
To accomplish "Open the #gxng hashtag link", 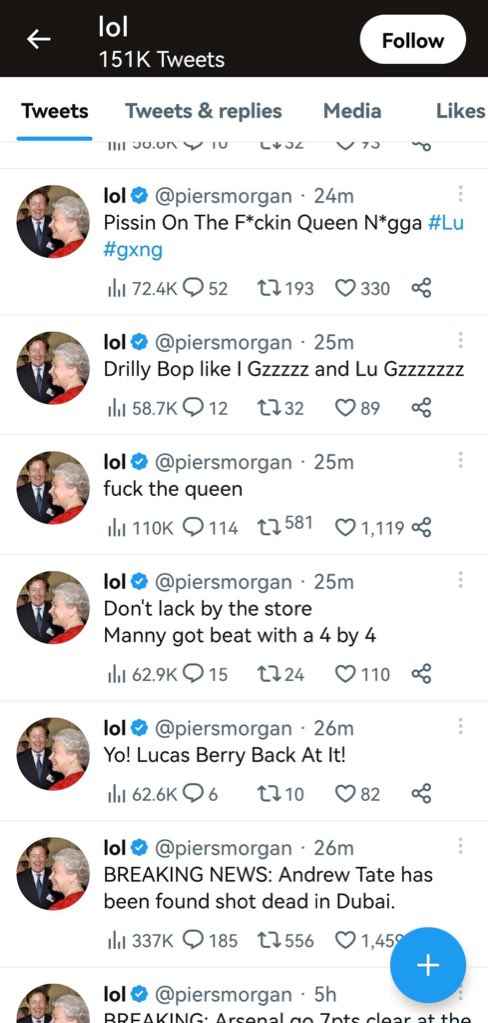I will [133, 250].
